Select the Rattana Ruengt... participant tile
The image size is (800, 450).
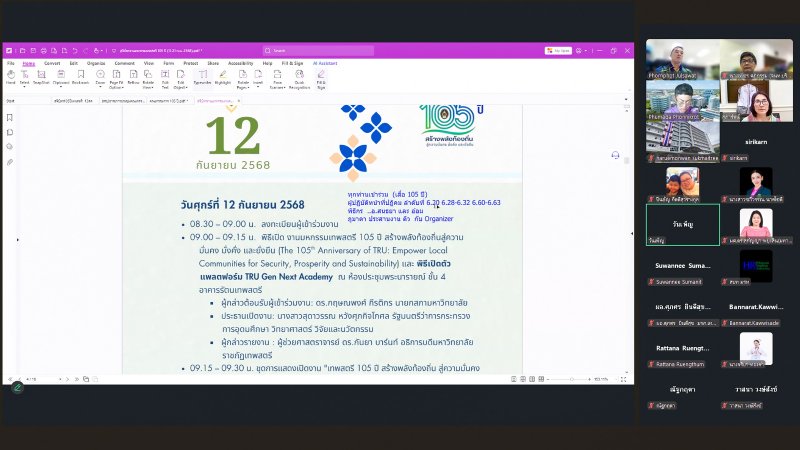(x=683, y=348)
